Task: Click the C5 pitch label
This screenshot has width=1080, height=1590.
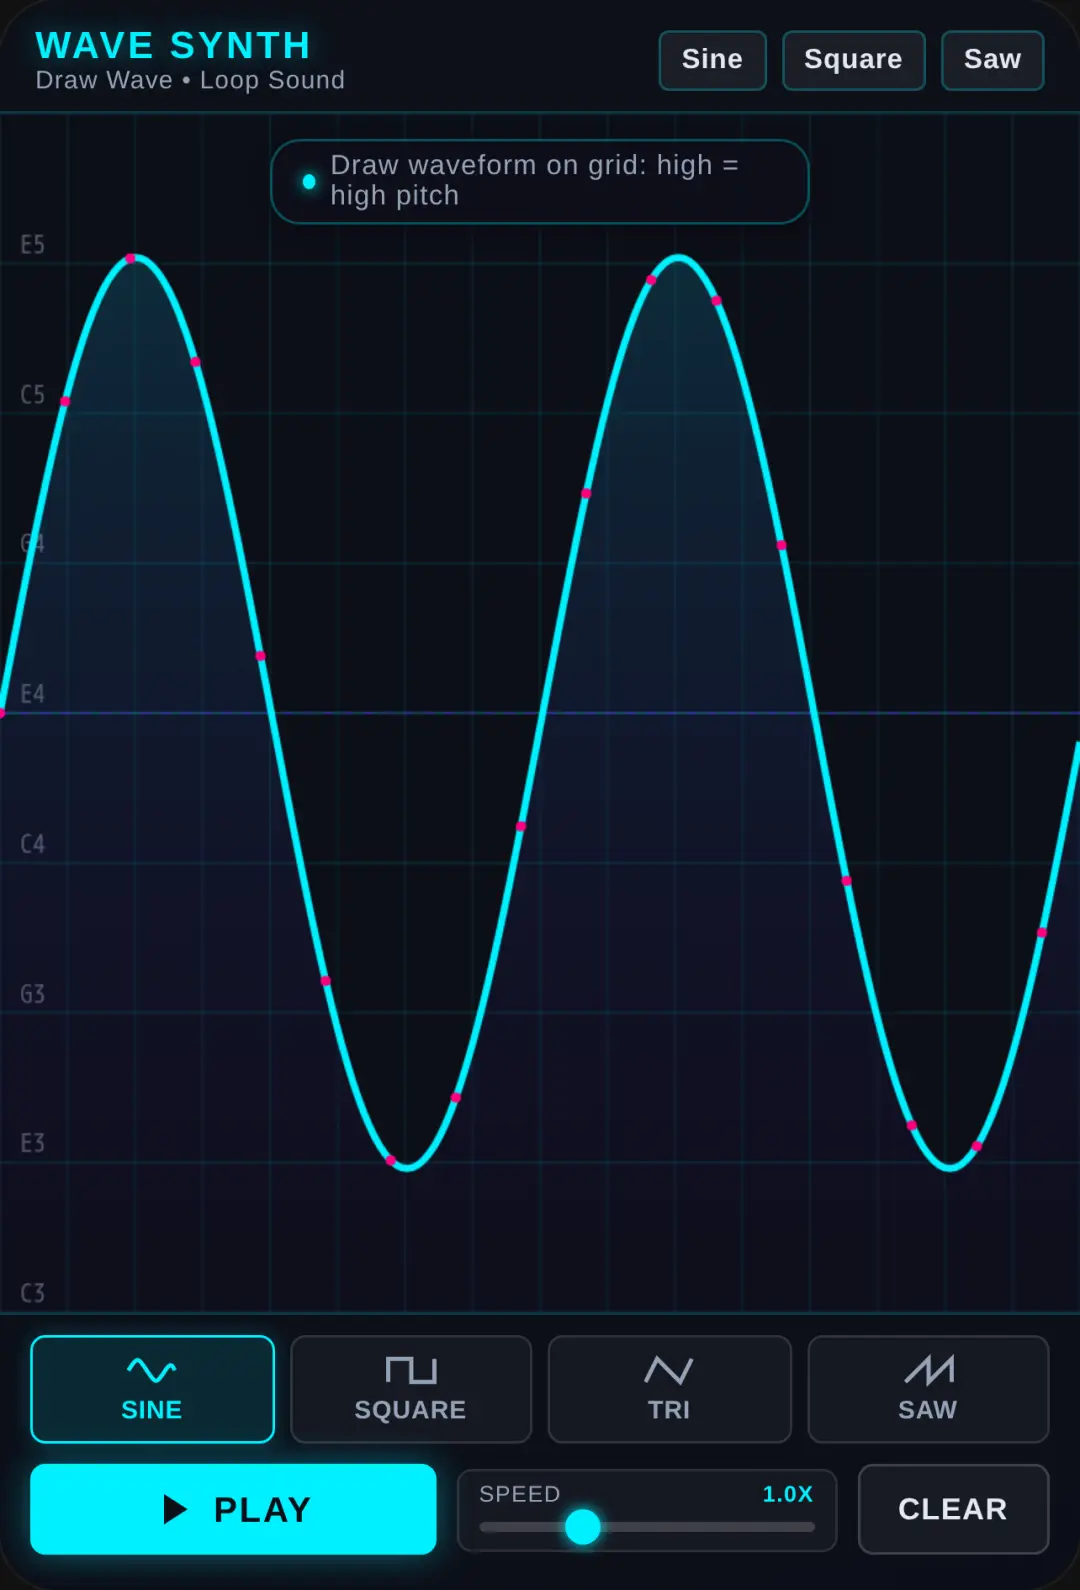Action: tap(33, 395)
